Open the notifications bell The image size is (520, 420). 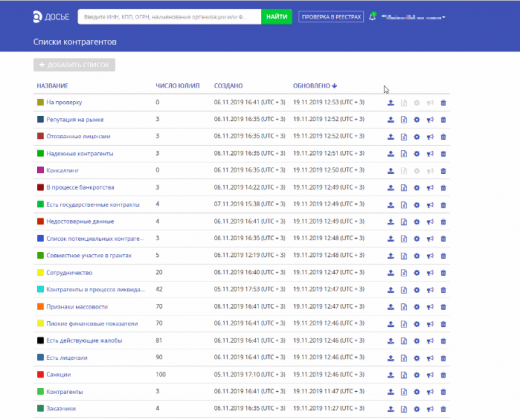point(372,17)
